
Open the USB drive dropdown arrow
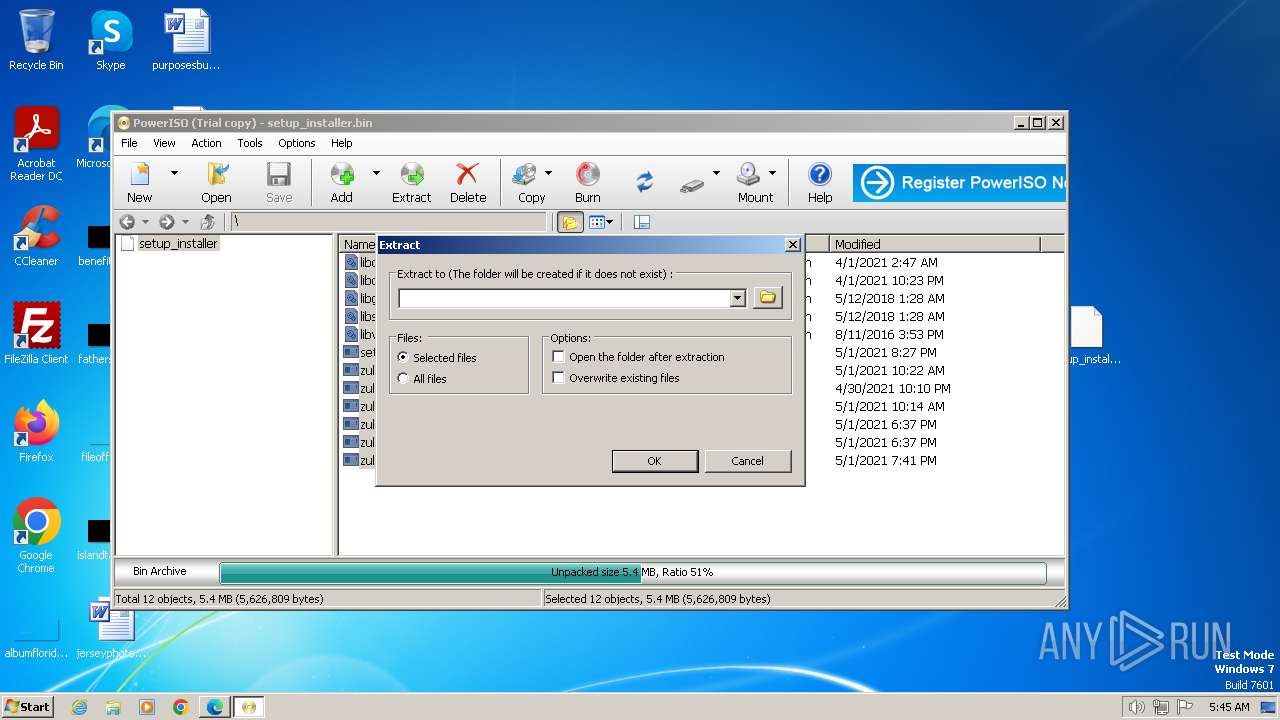coord(716,173)
